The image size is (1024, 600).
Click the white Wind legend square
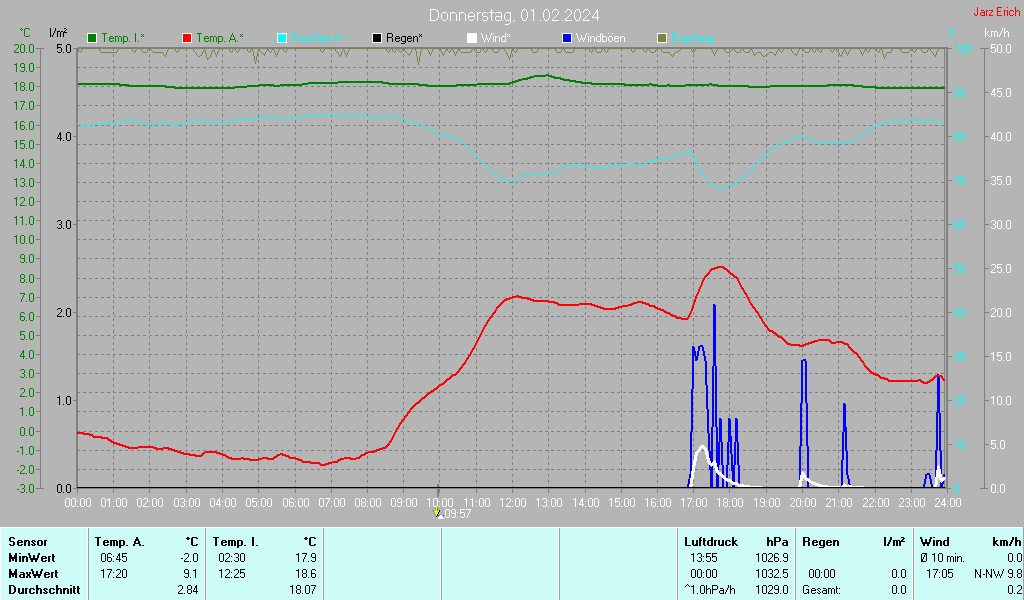click(x=472, y=38)
